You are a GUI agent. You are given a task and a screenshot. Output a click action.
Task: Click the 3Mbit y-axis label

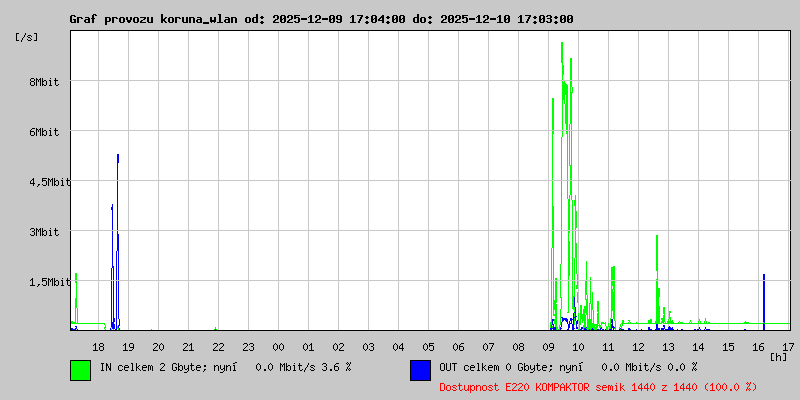pos(44,232)
